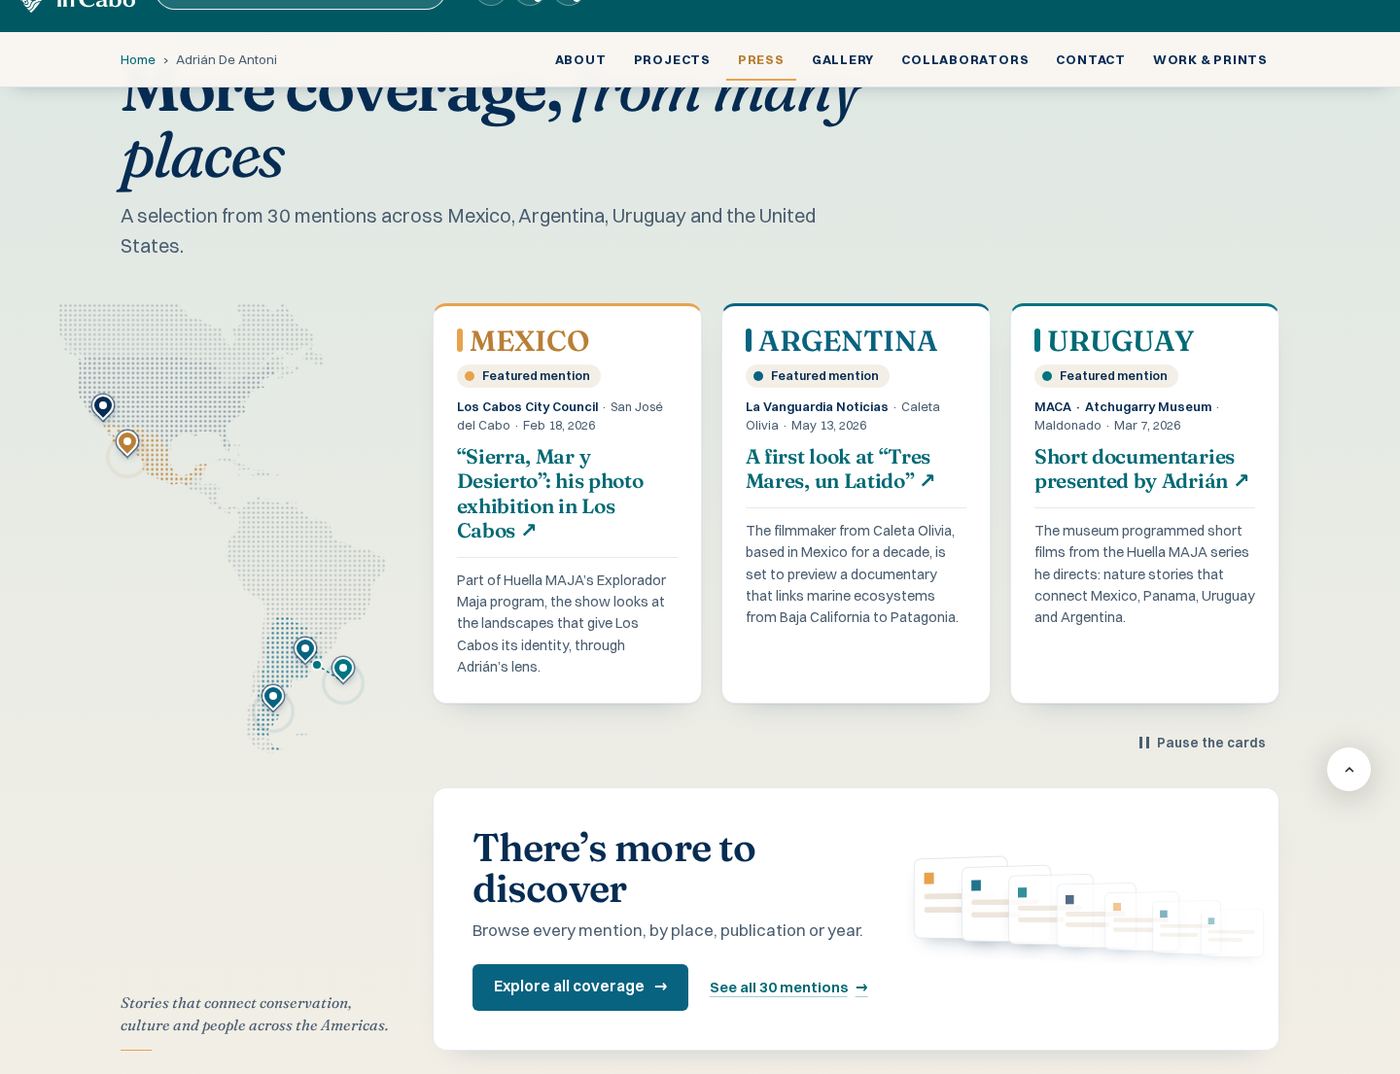The height and width of the screenshot is (1074, 1400).
Task: Click the "Los Cabos City Council" source
Action: [527, 407]
